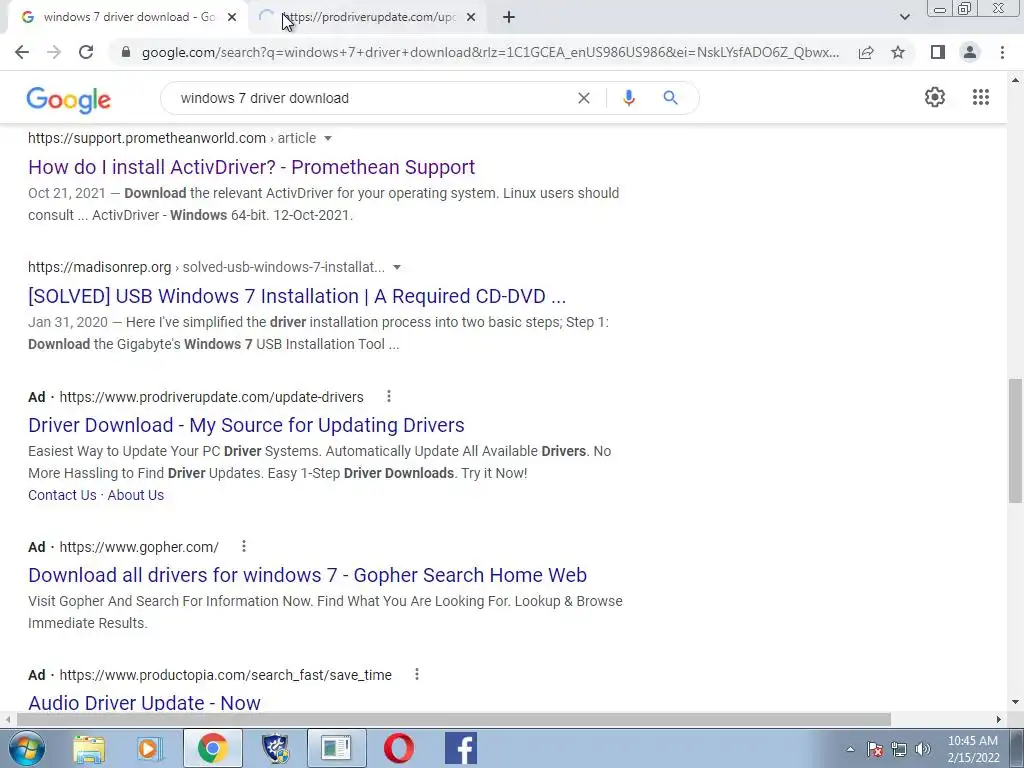Follow the Contact Us sitelink

tap(62, 495)
